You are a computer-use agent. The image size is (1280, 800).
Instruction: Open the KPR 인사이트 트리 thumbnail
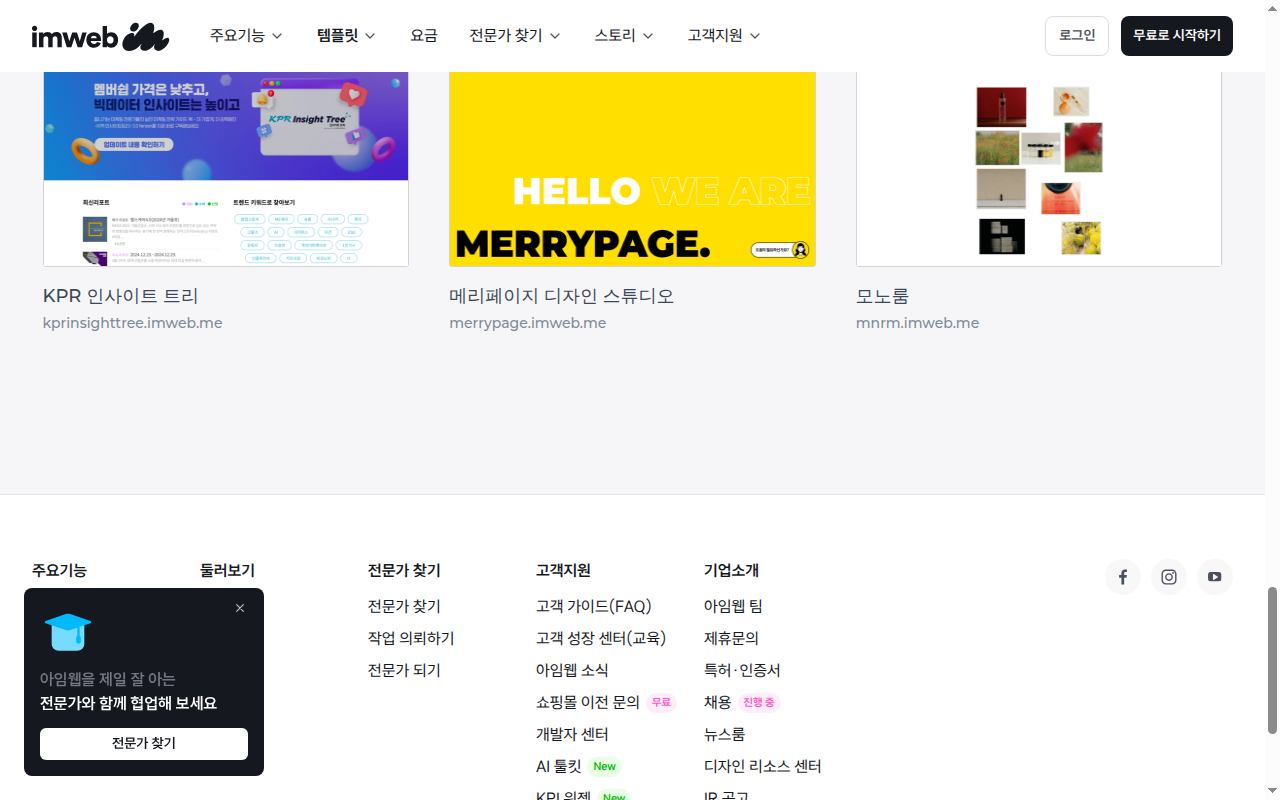click(226, 169)
